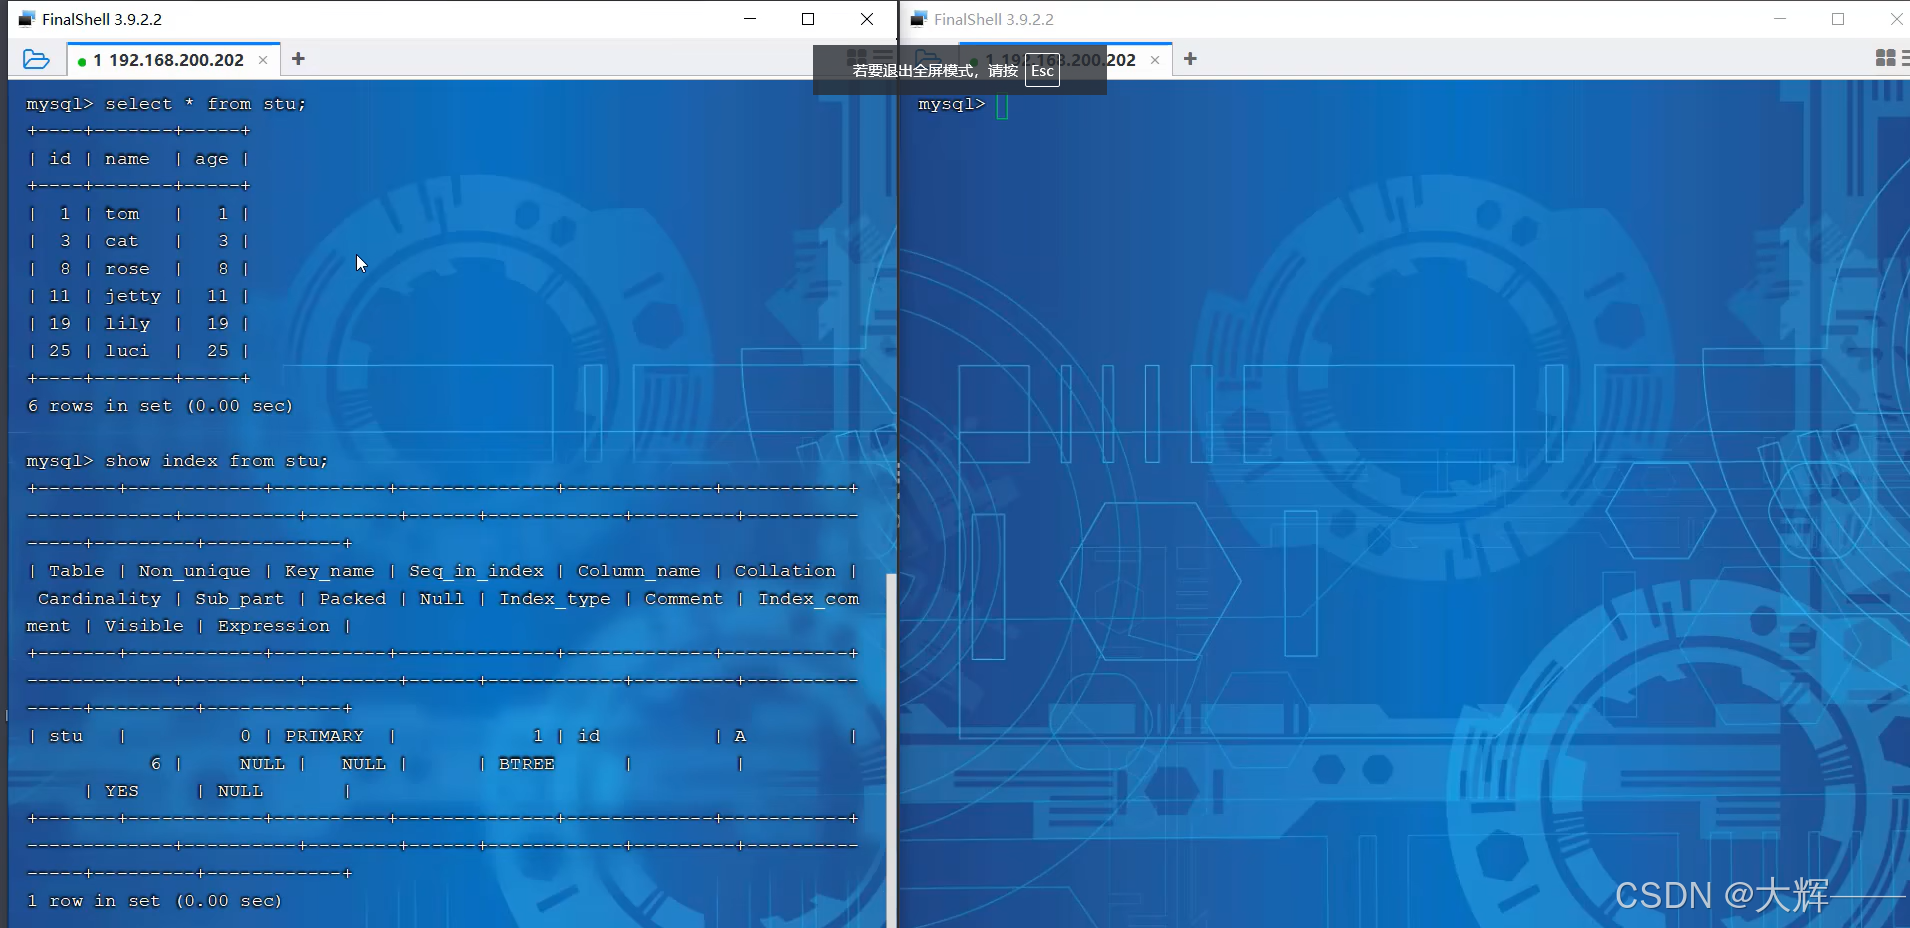
Task: Click '6 rows in set (0.00 sec)' text
Action: (x=160, y=406)
